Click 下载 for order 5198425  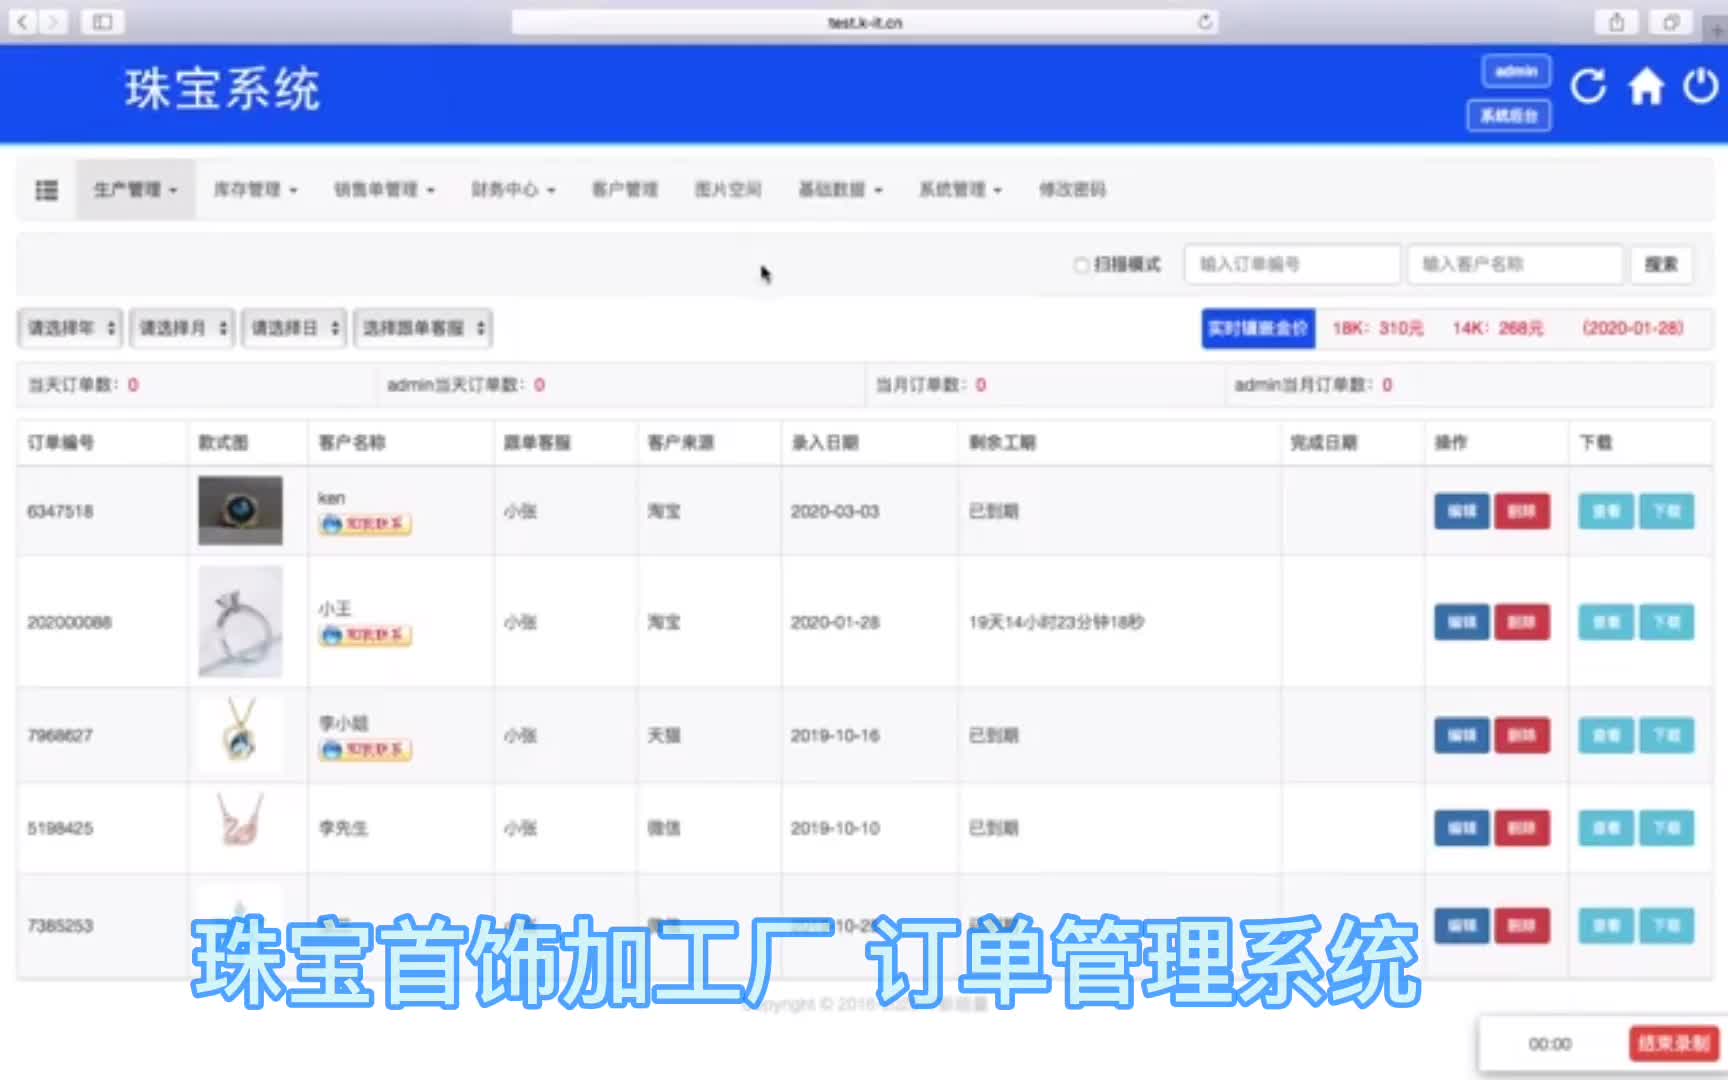[1666, 828]
